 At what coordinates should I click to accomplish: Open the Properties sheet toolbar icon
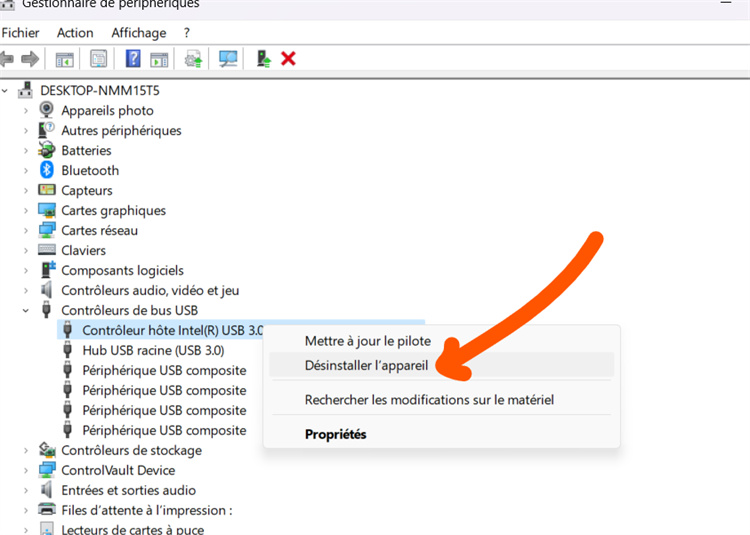pyautogui.click(x=99, y=59)
